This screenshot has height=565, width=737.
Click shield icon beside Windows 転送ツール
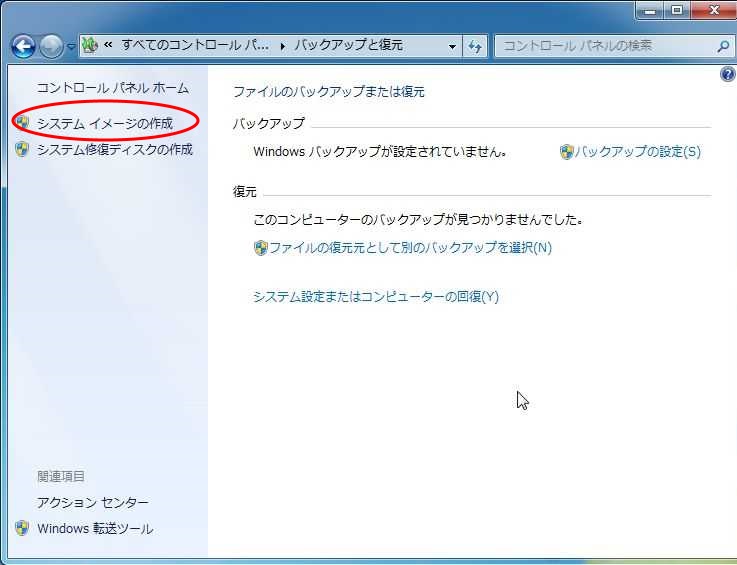22,528
